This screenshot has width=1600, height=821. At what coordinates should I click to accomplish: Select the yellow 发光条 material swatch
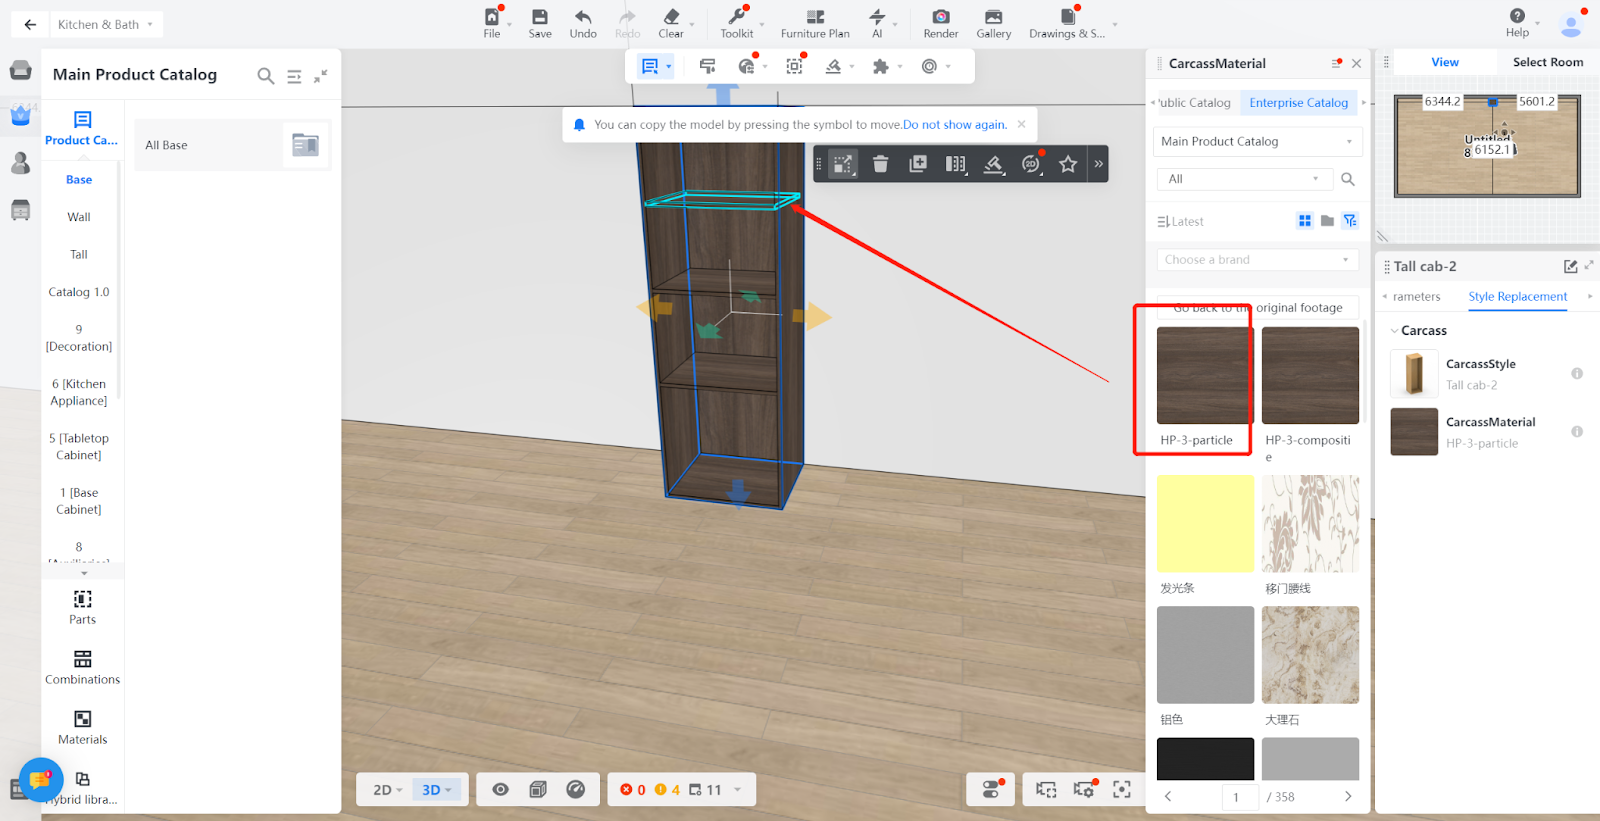1205,524
